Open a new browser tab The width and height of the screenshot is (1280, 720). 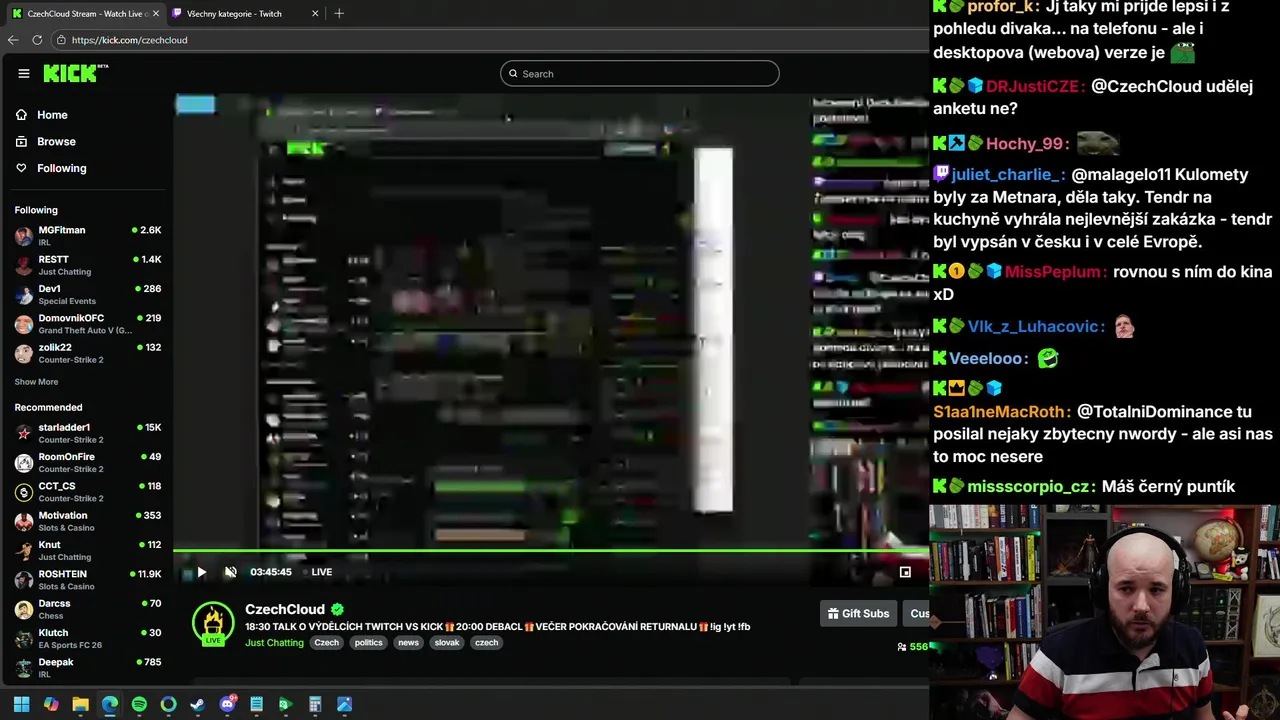coord(339,14)
